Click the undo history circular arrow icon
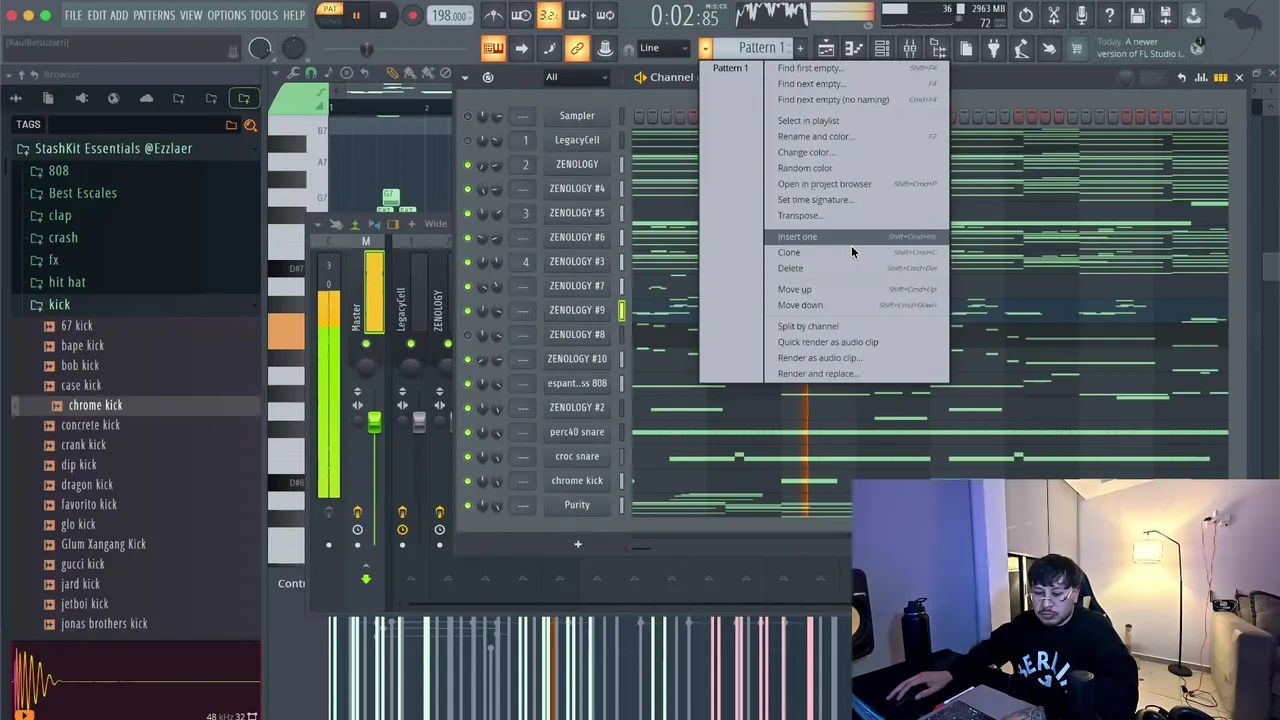The image size is (1280, 720). pyautogui.click(x=1026, y=16)
